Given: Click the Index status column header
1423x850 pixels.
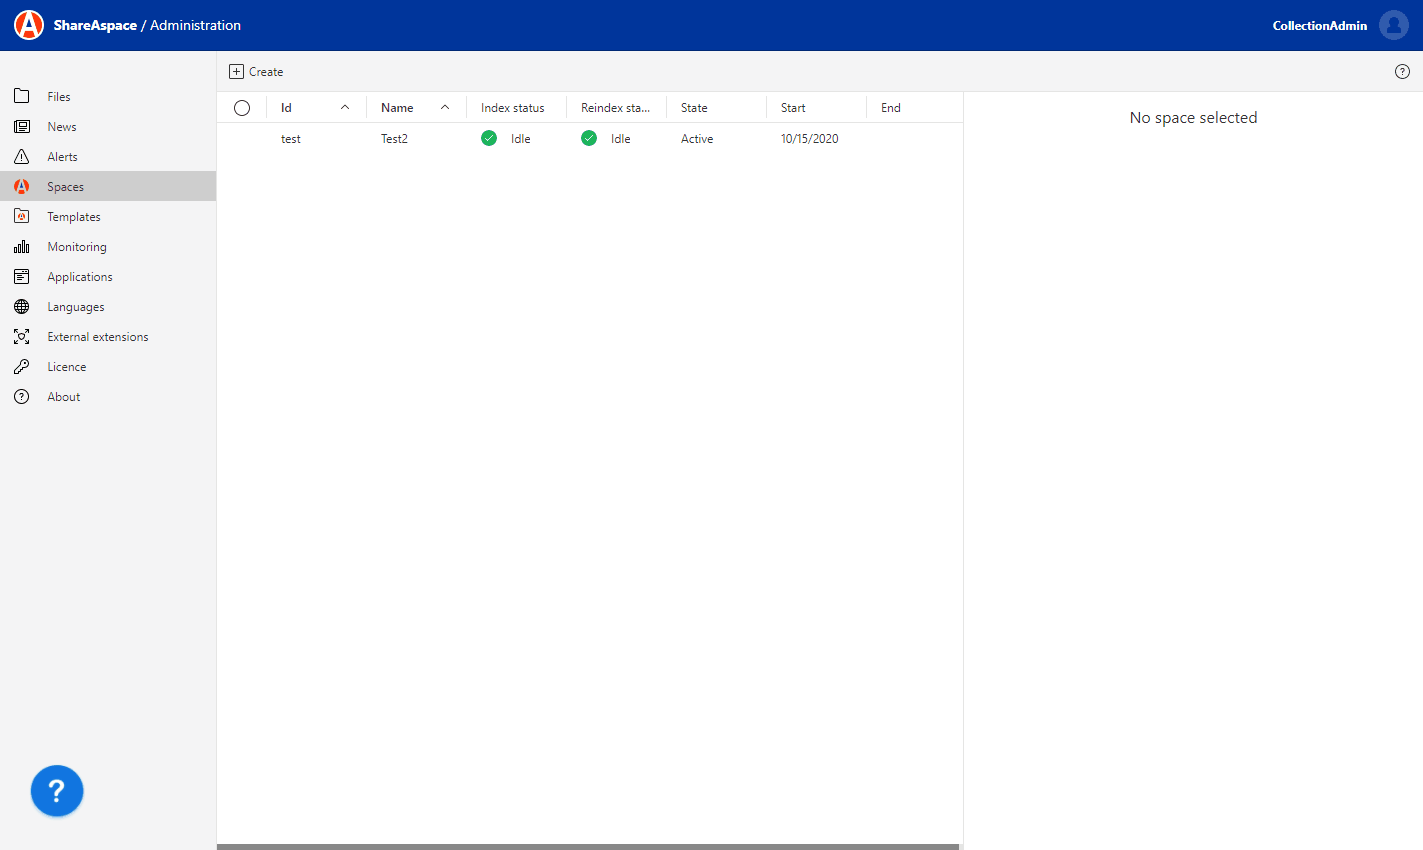Looking at the screenshot, I should [513, 108].
